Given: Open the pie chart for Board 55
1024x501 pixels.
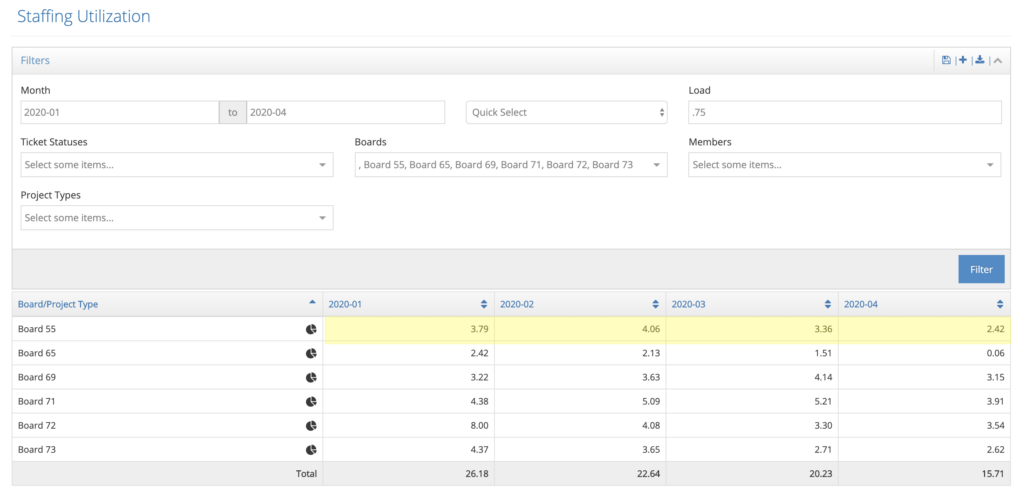Looking at the screenshot, I should tap(311, 329).
